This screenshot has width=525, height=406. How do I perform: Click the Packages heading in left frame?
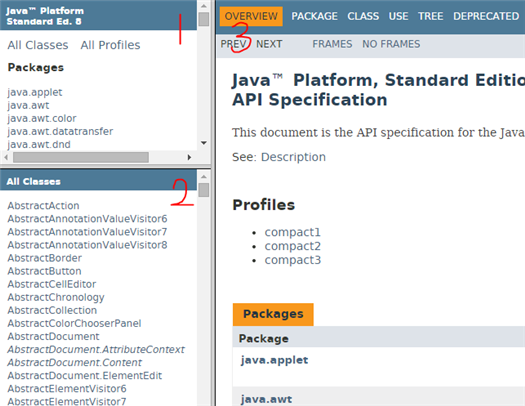click(x=35, y=68)
